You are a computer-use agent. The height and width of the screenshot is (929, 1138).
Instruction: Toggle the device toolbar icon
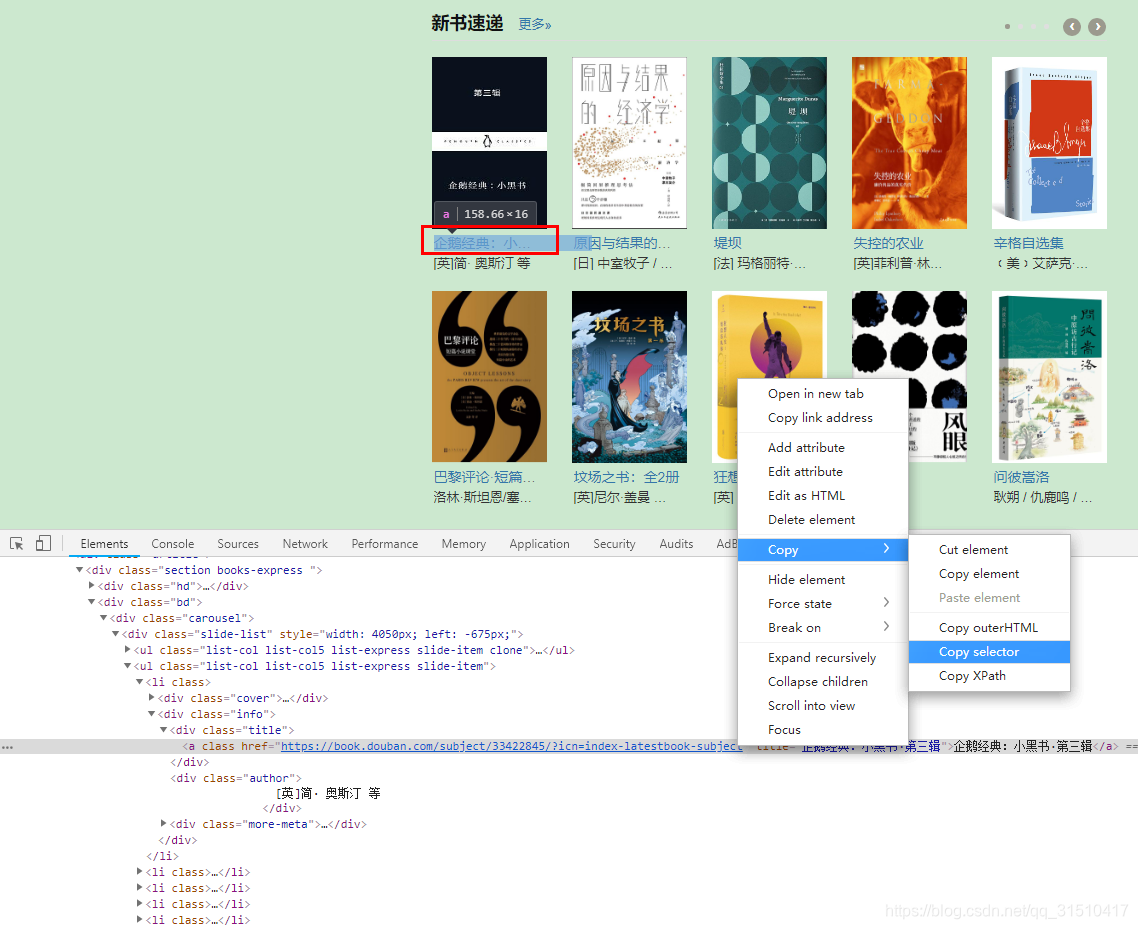[44, 543]
